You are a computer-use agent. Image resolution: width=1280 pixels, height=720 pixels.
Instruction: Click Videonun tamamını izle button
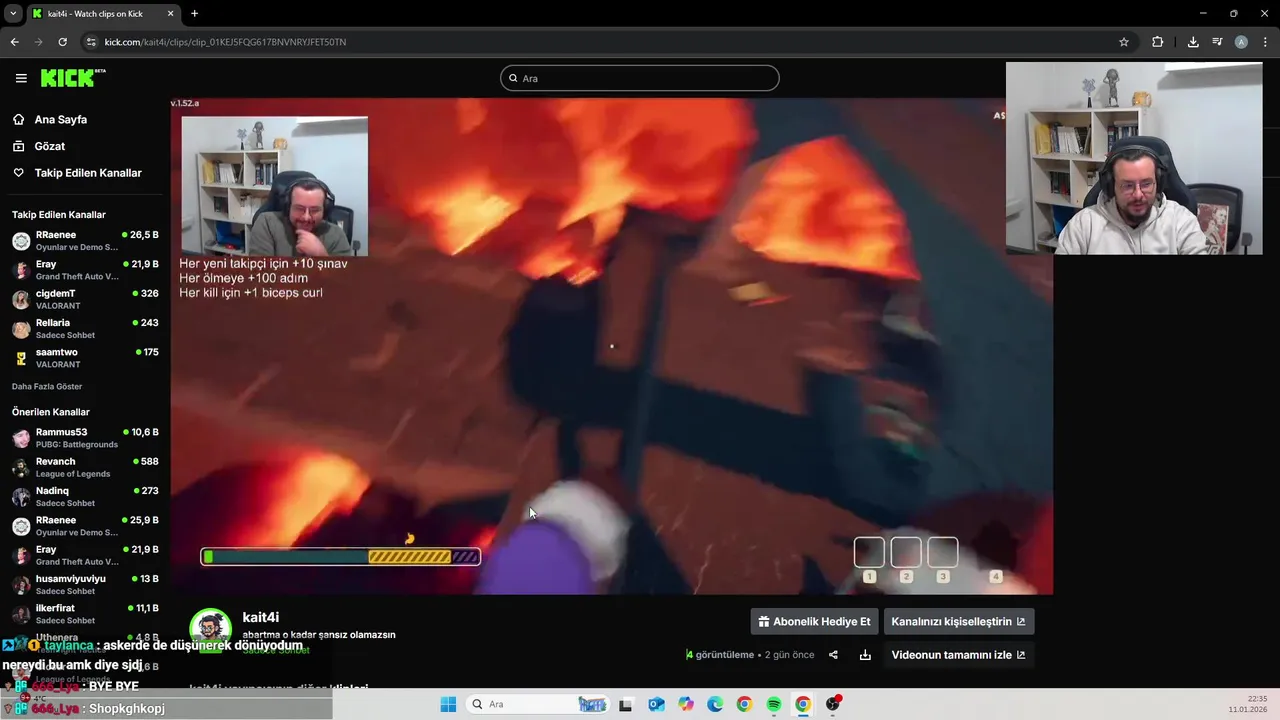pyautogui.click(x=959, y=655)
